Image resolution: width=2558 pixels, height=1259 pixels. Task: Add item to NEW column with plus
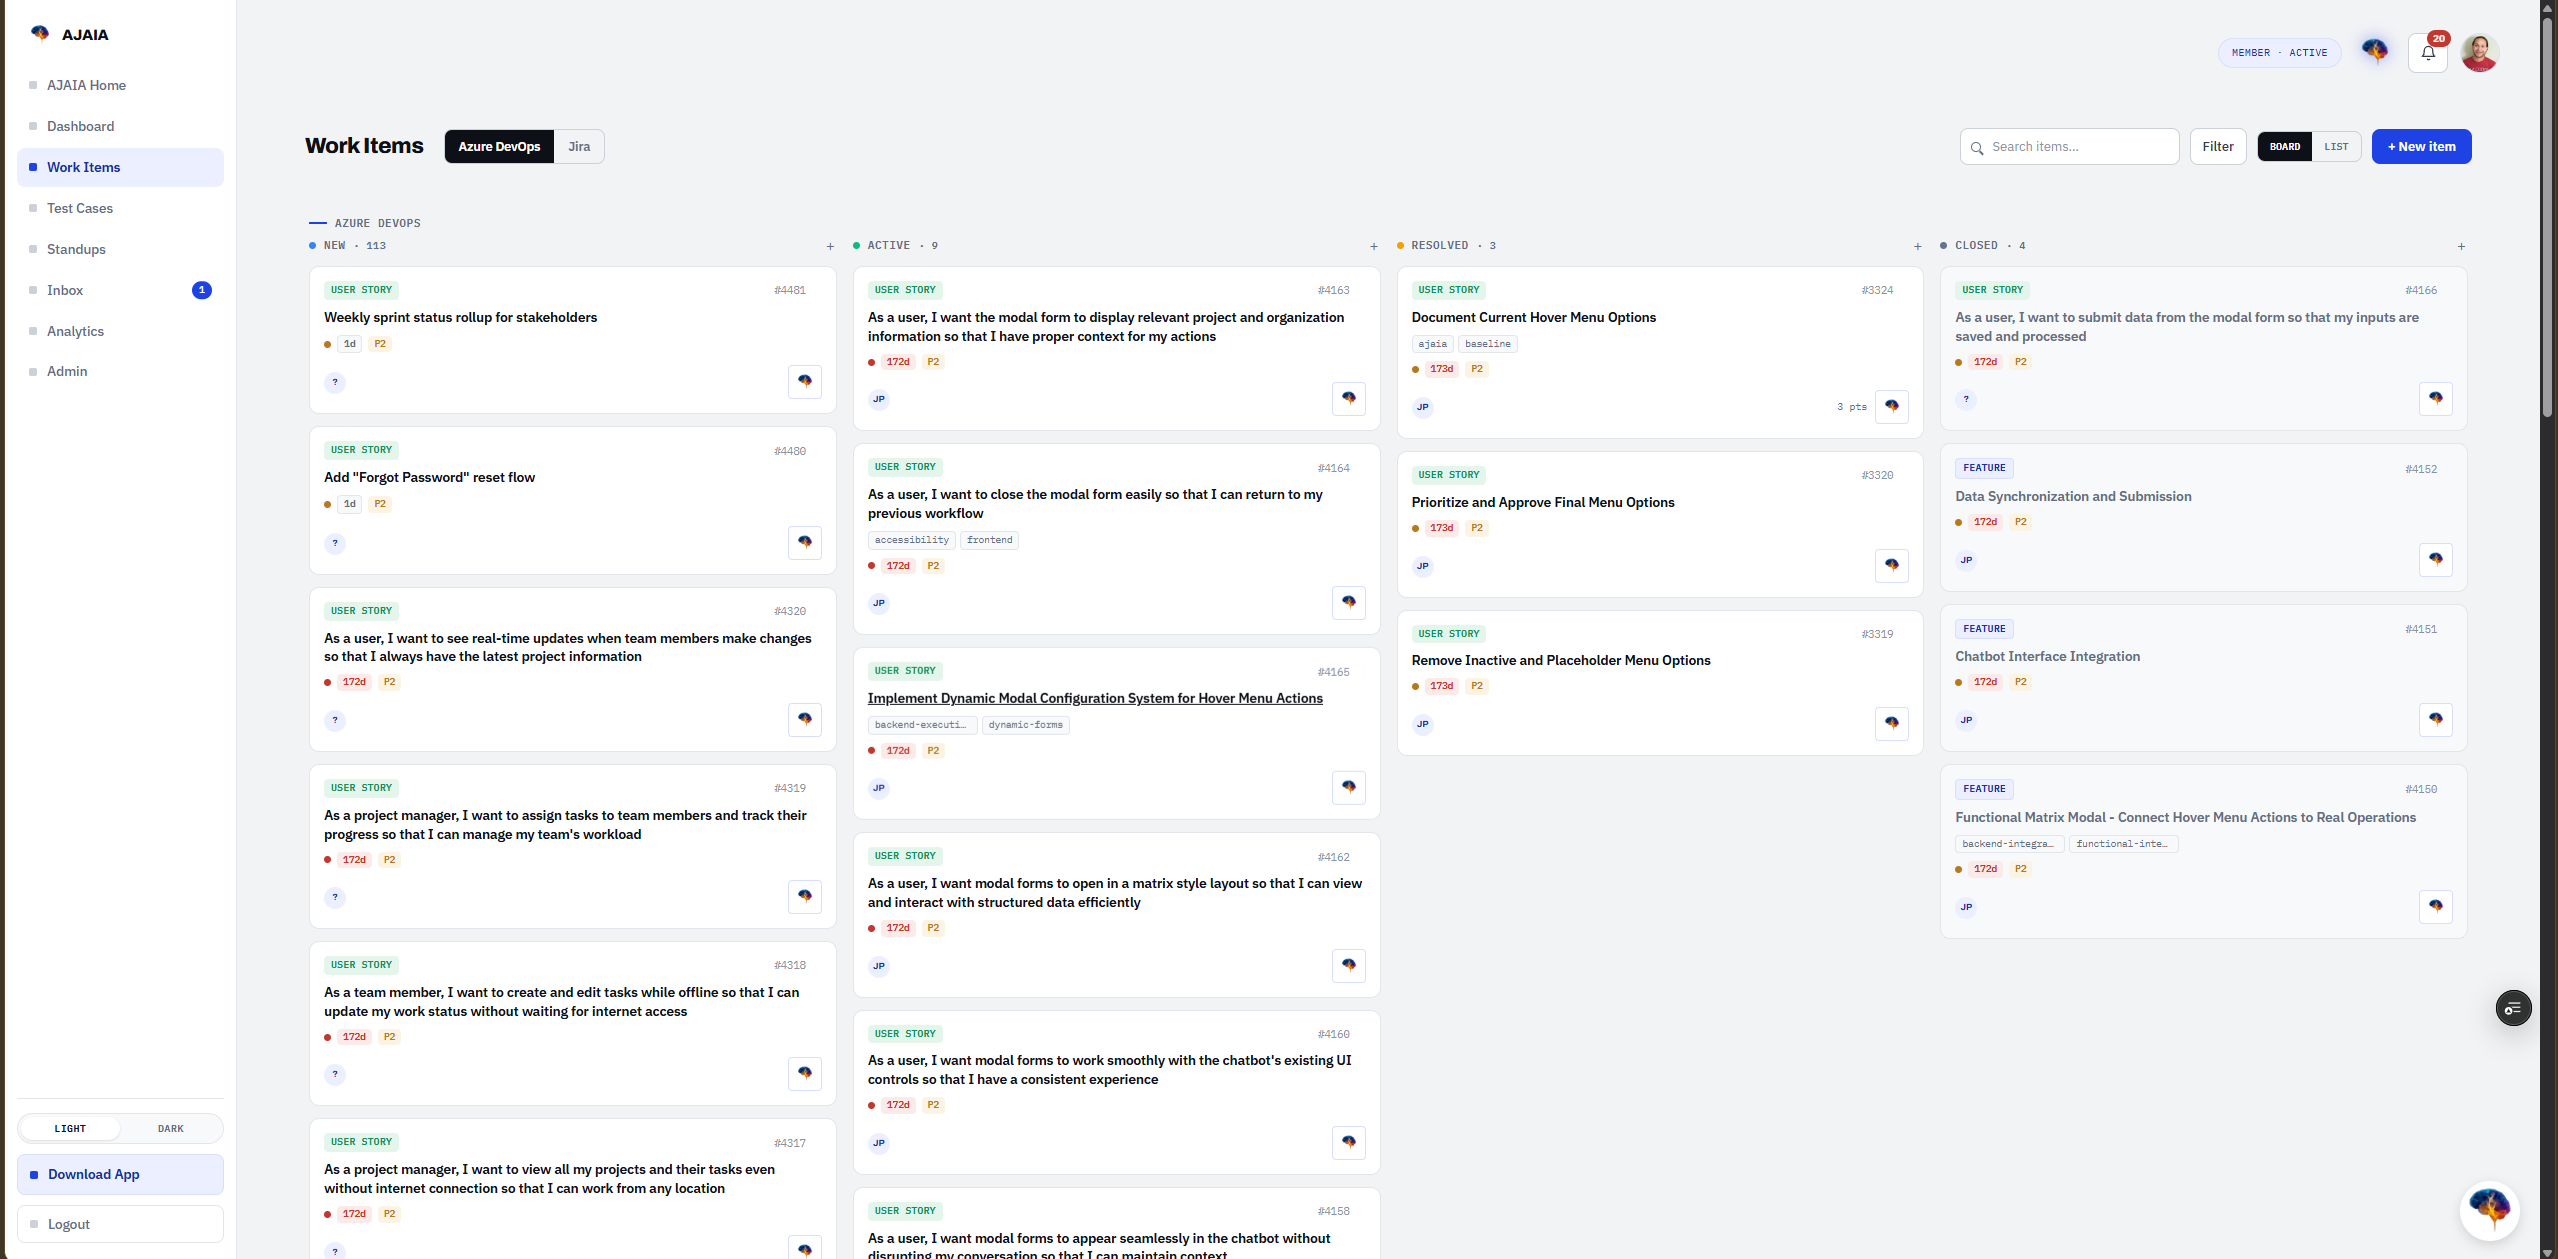click(830, 246)
